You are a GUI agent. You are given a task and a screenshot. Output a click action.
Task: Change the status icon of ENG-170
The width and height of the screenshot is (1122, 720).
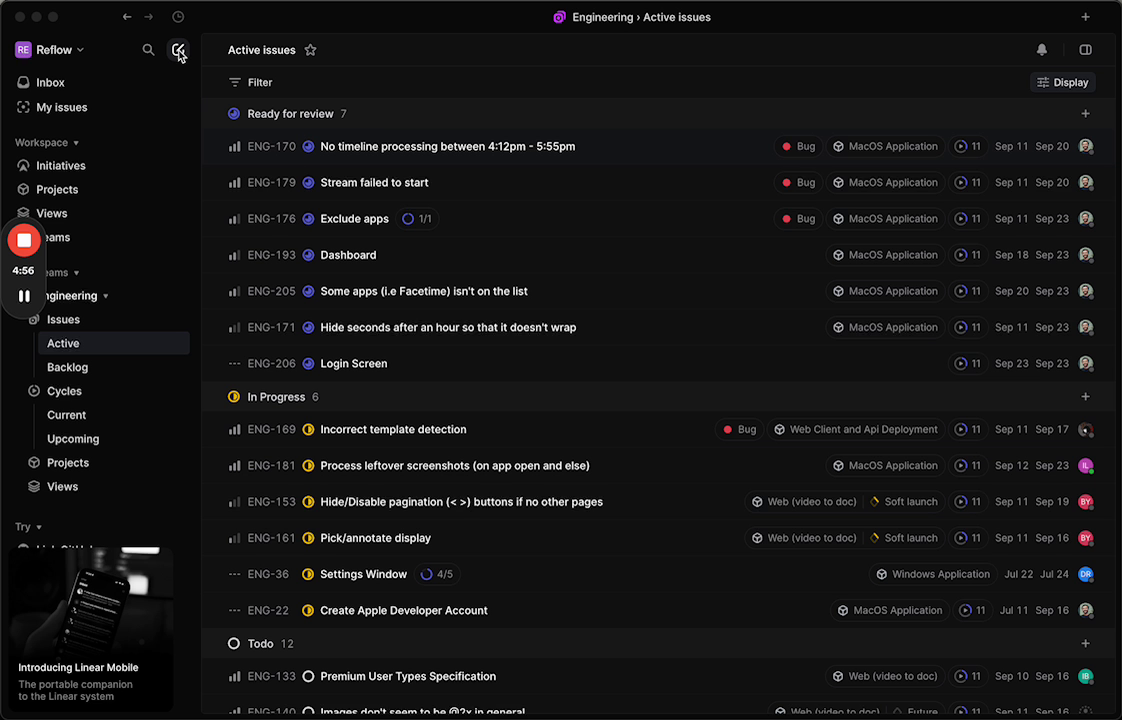click(x=308, y=147)
